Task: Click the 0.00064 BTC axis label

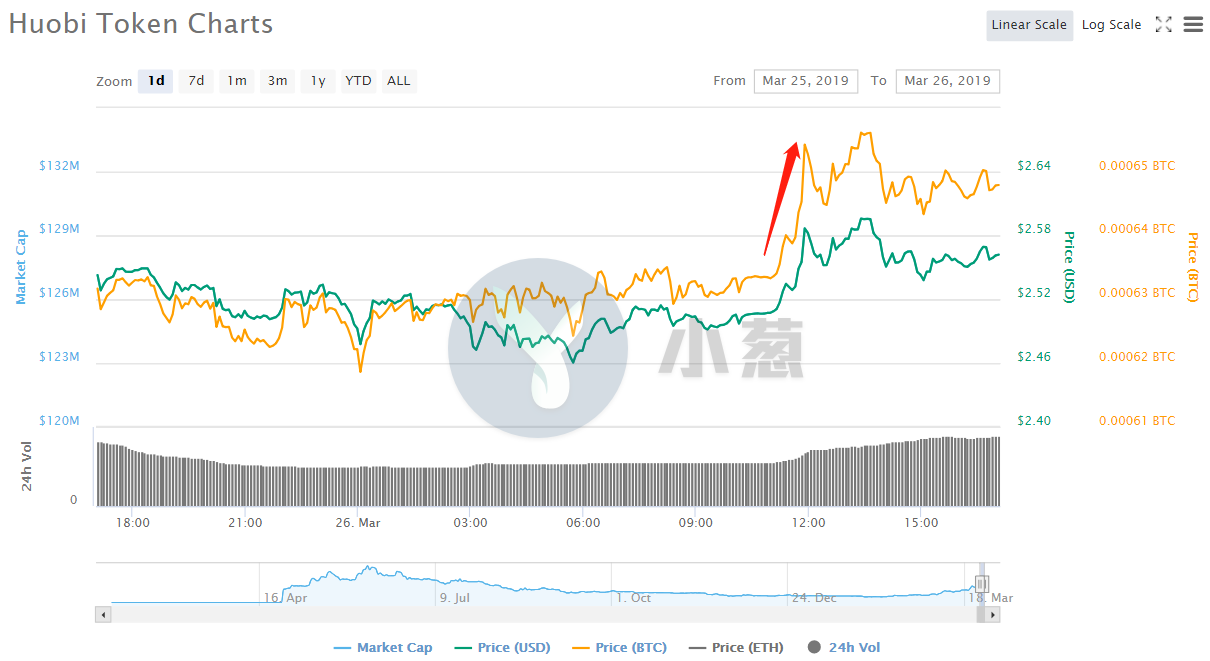Action: [1137, 229]
